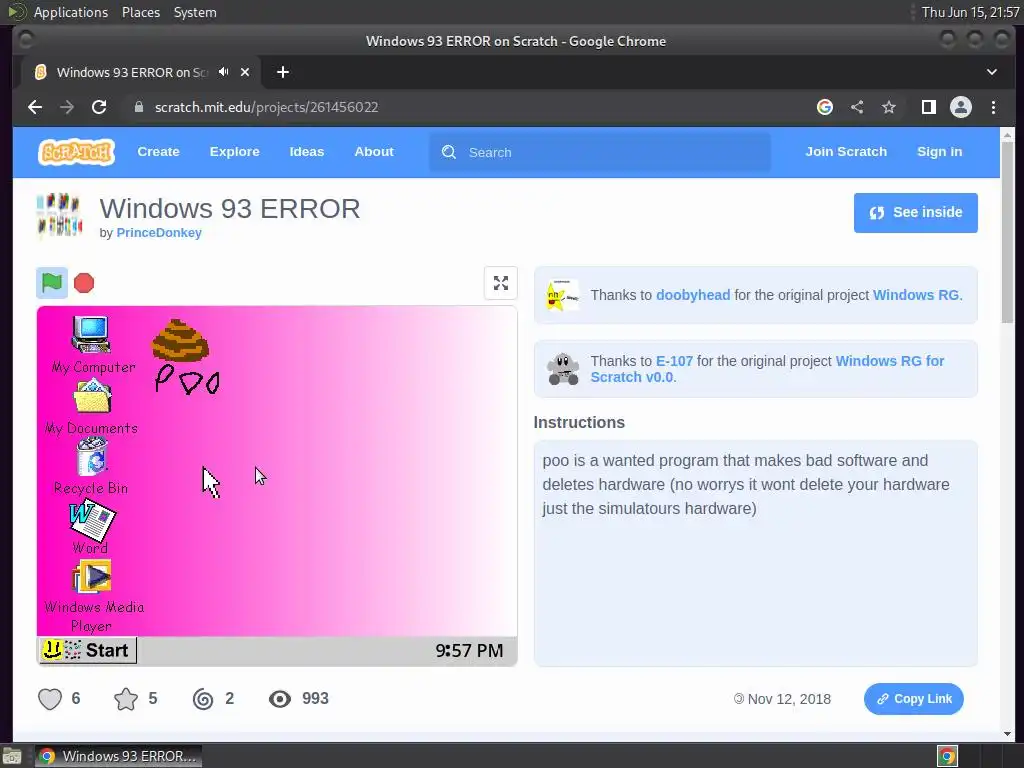Open My Computer icon in the stage
This screenshot has width=1024, height=768.
tap(91, 335)
